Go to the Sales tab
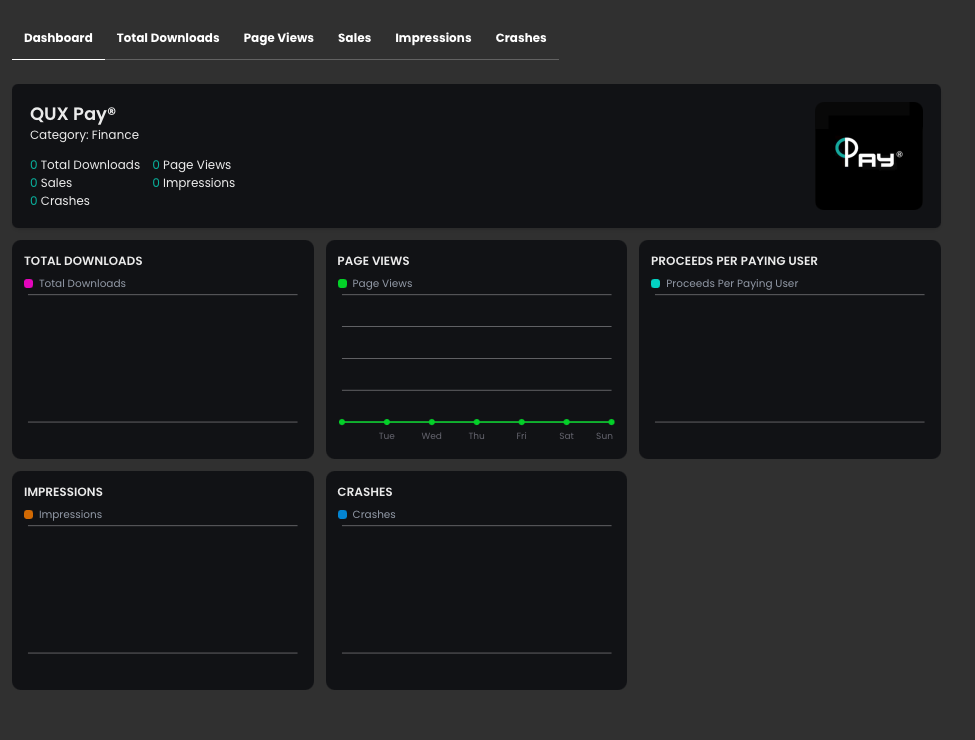 pyautogui.click(x=354, y=38)
